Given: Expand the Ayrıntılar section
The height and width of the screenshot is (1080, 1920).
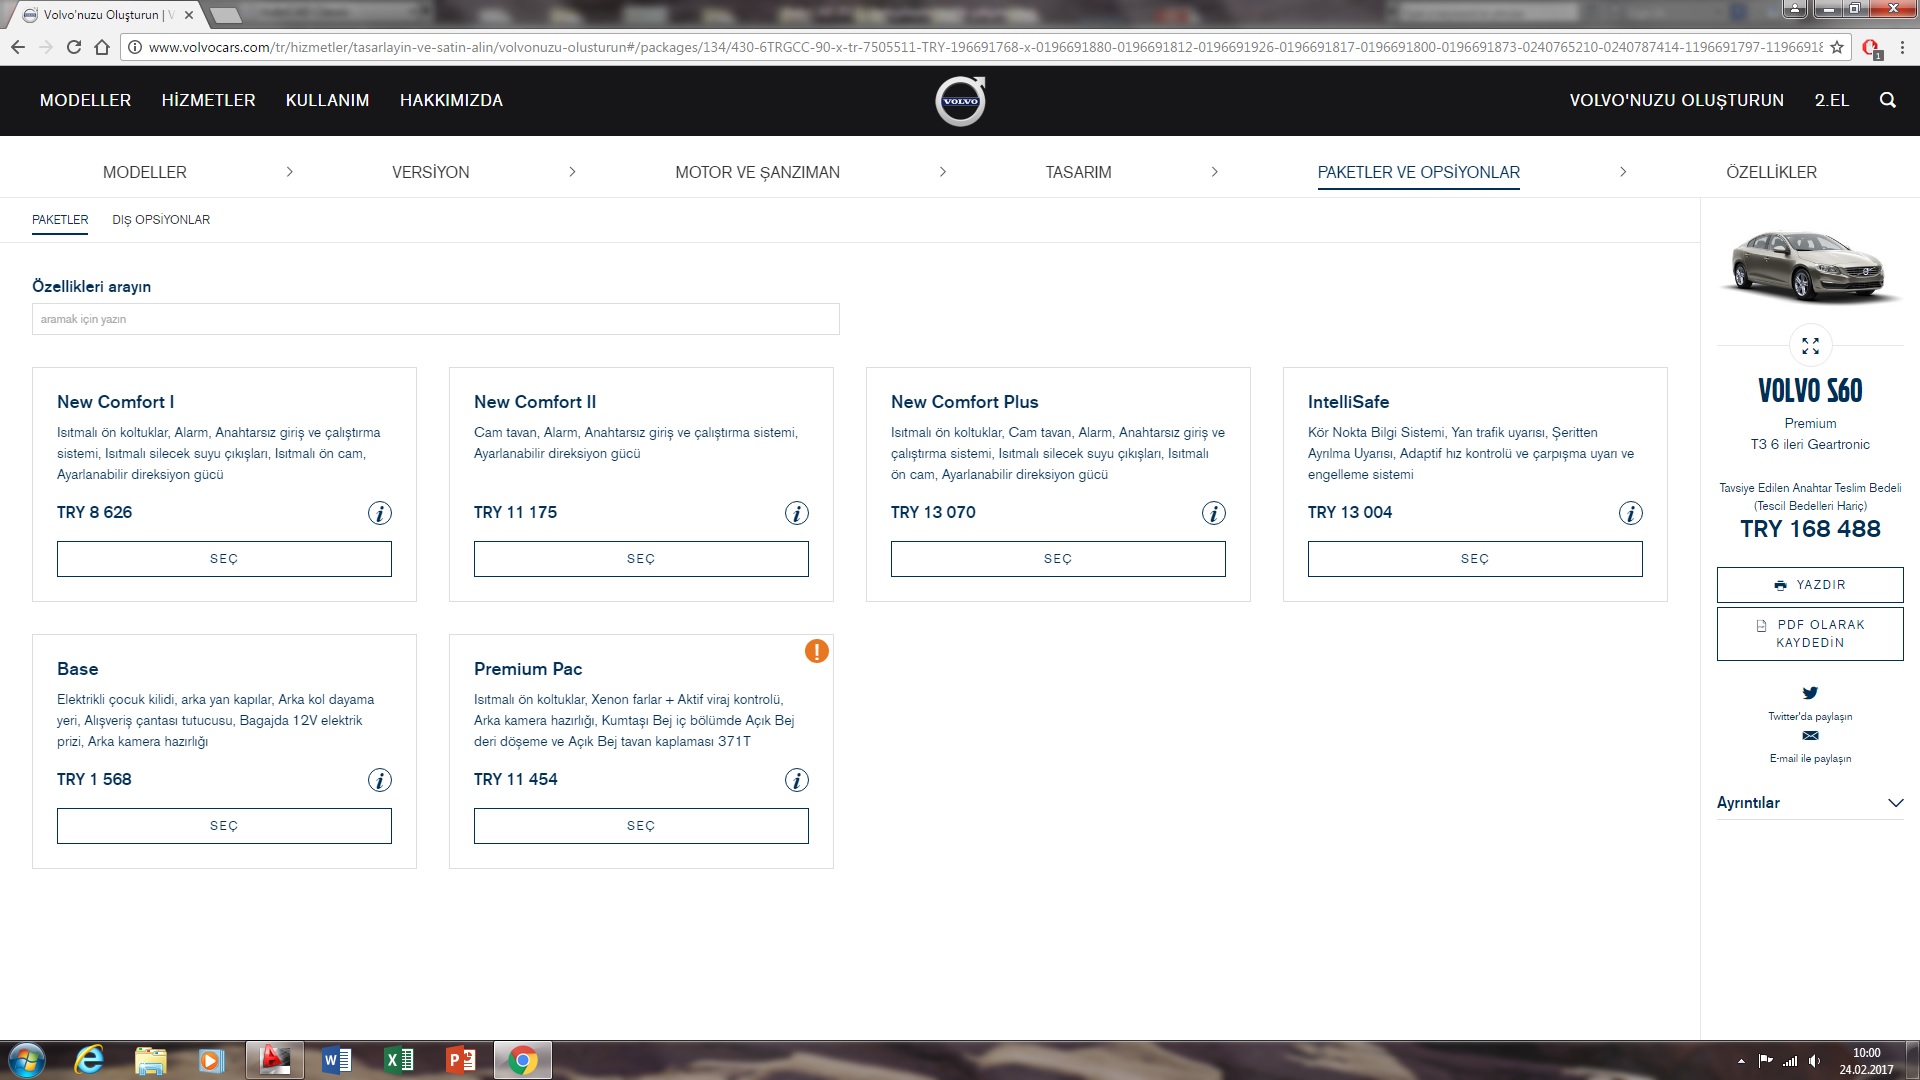Looking at the screenshot, I should (1810, 803).
